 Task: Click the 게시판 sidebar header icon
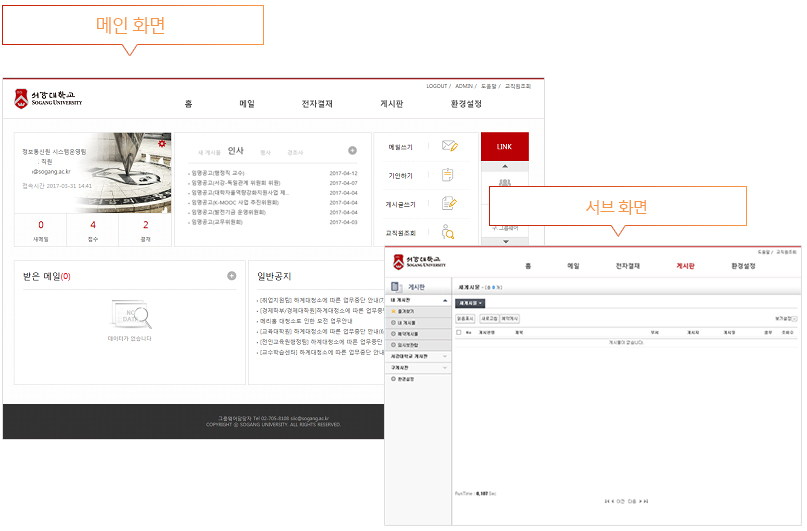(x=396, y=287)
